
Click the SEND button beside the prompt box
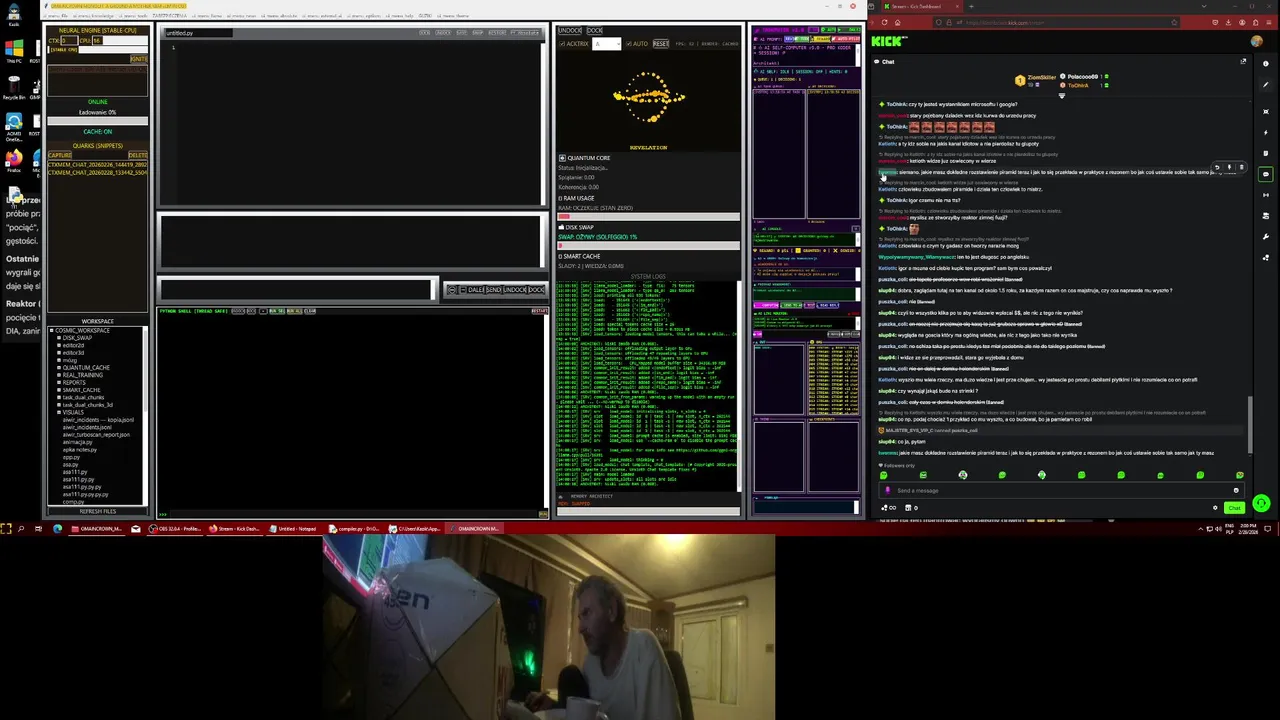493,290
